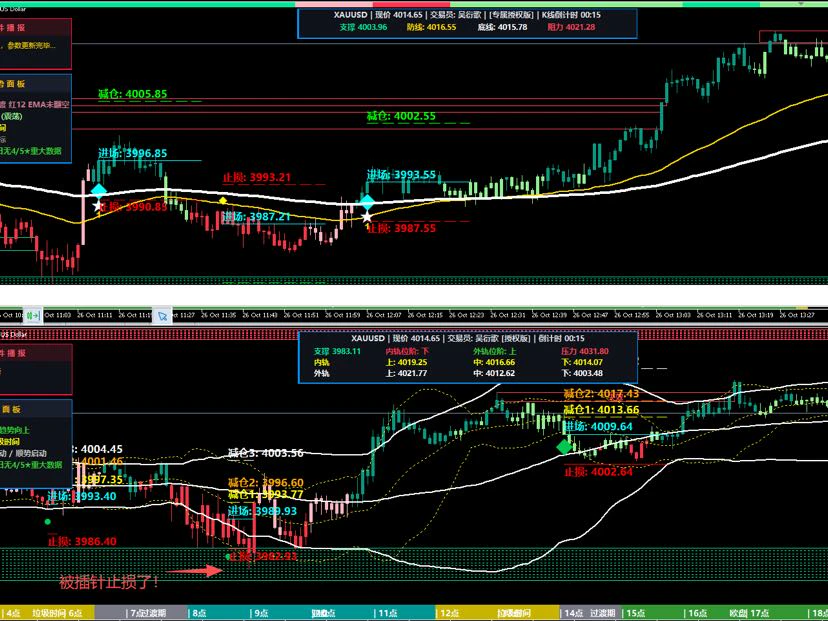Click the 阻力 4021.28 value in the top info box
This screenshot has width=828, height=621.
point(571,27)
